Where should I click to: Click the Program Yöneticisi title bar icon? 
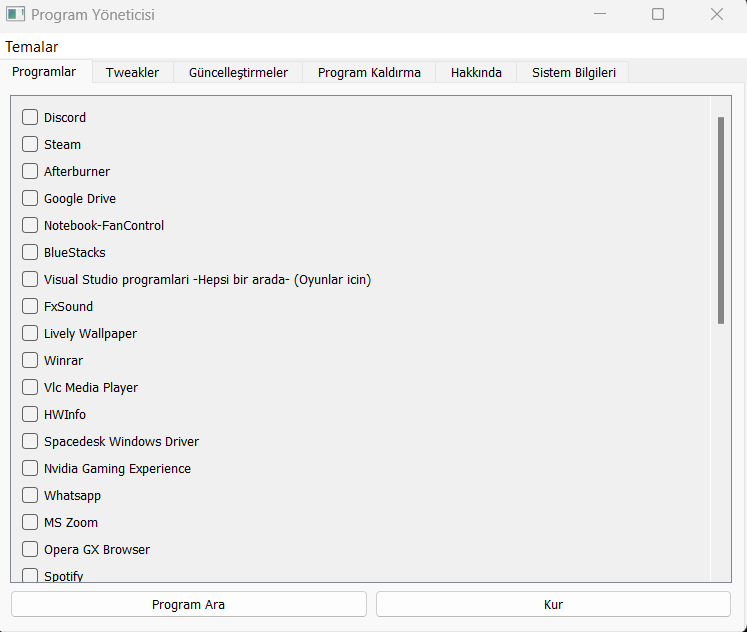[15, 14]
